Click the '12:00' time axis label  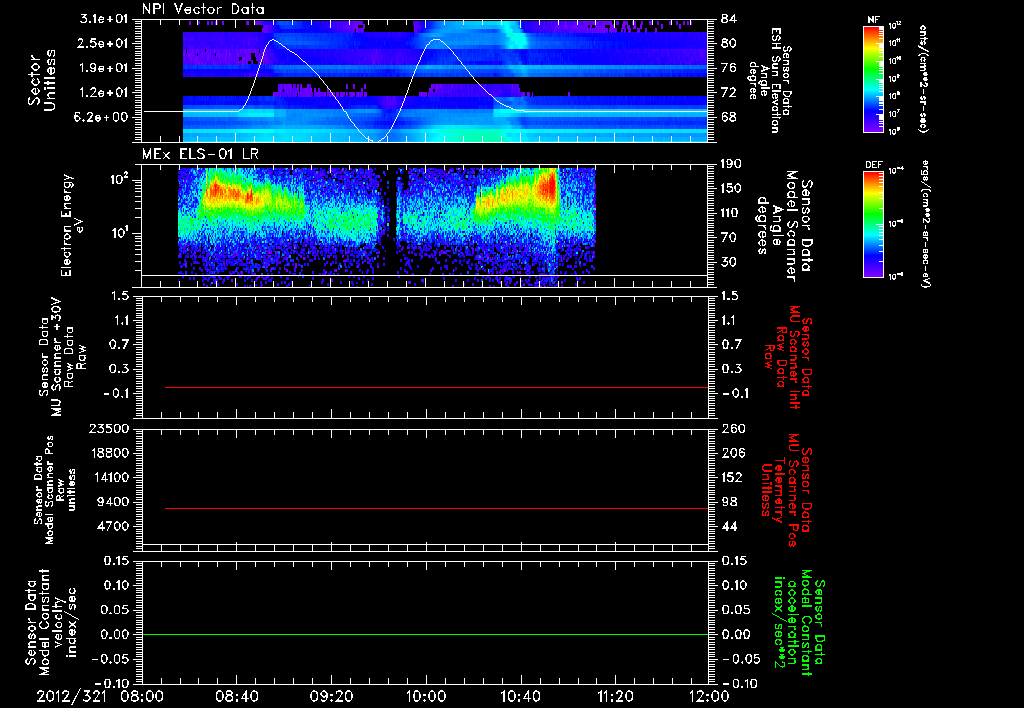(709, 696)
